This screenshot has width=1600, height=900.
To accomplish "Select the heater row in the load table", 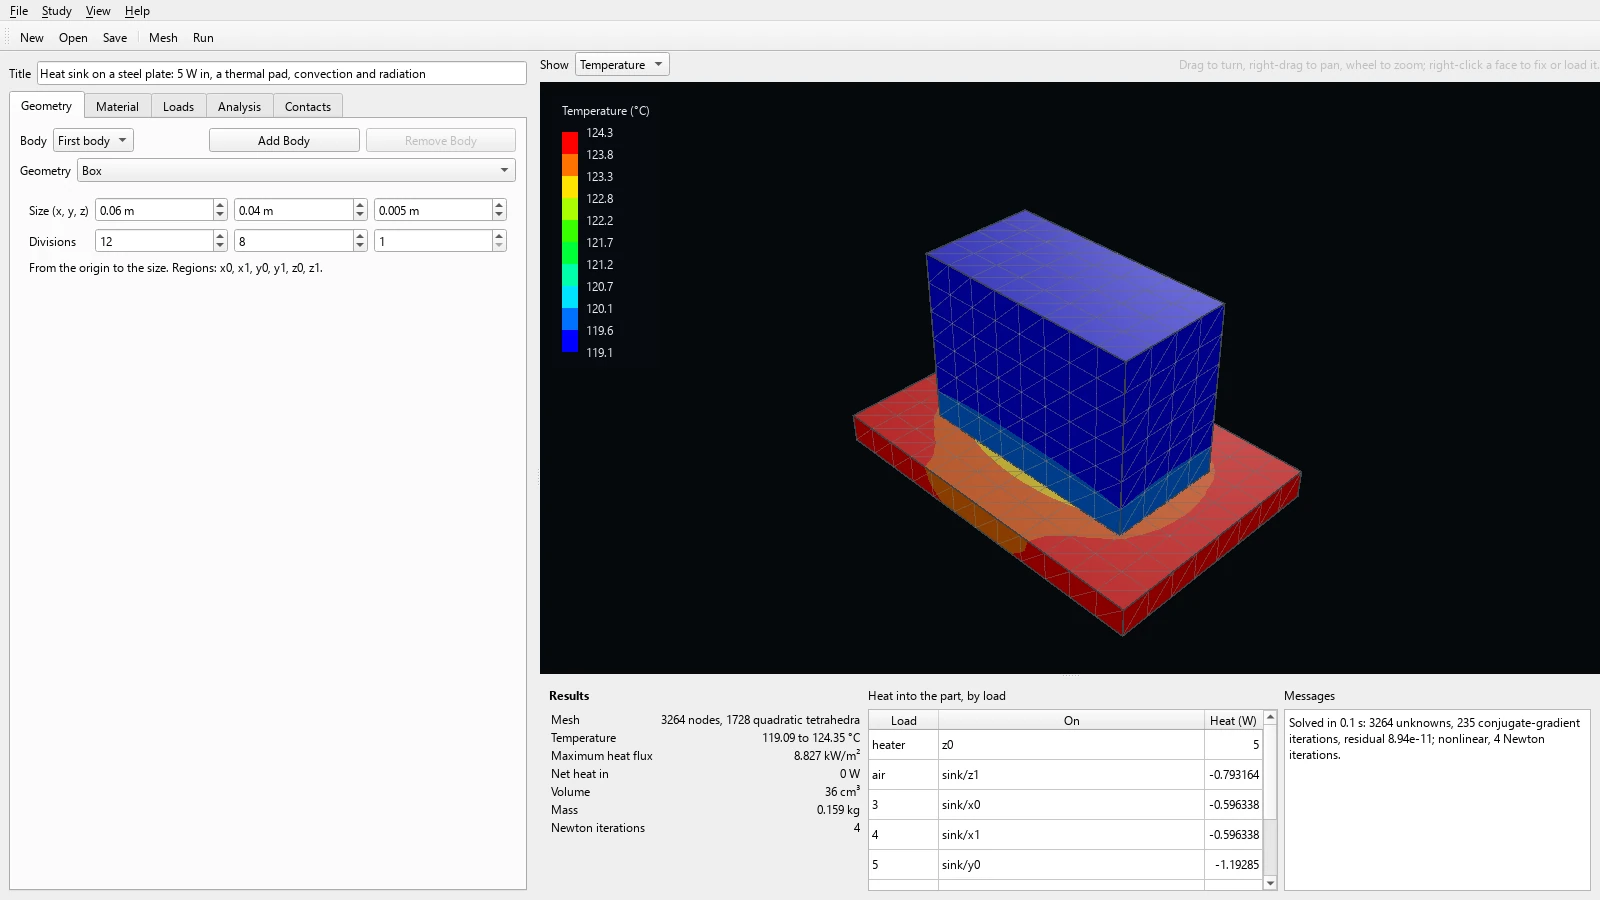I will (1065, 745).
